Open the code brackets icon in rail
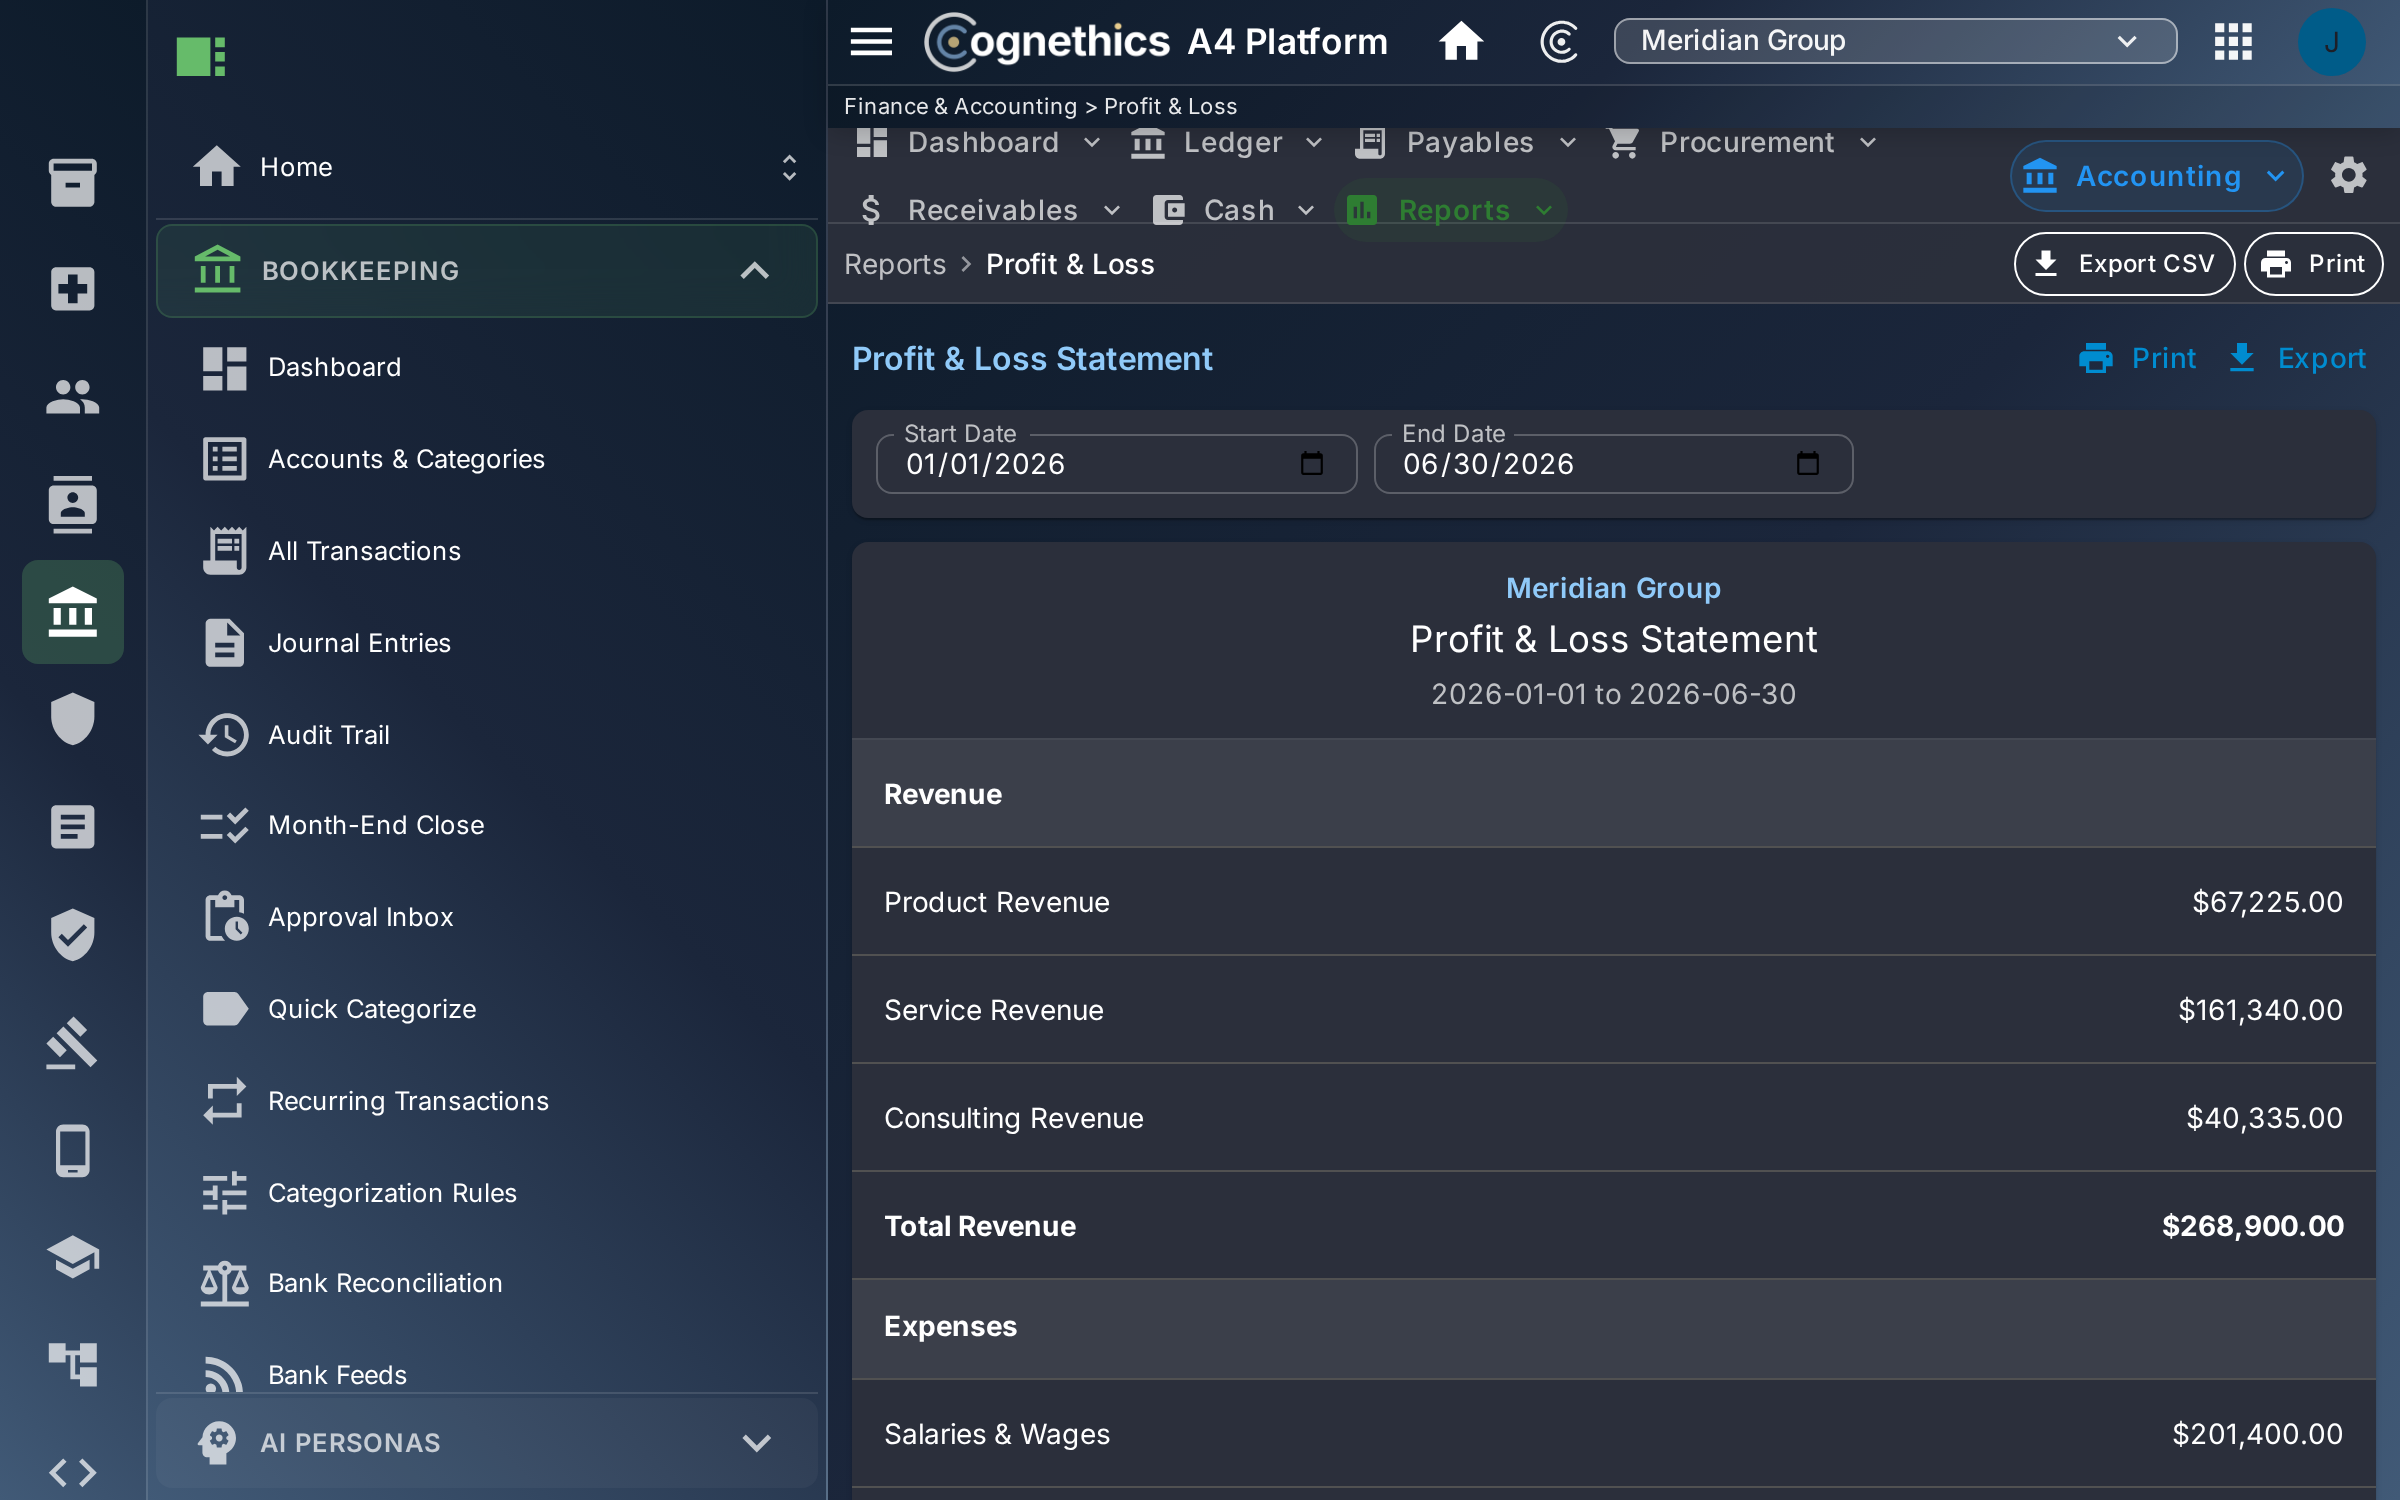This screenshot has width=2400, height=1500. 72,1472
